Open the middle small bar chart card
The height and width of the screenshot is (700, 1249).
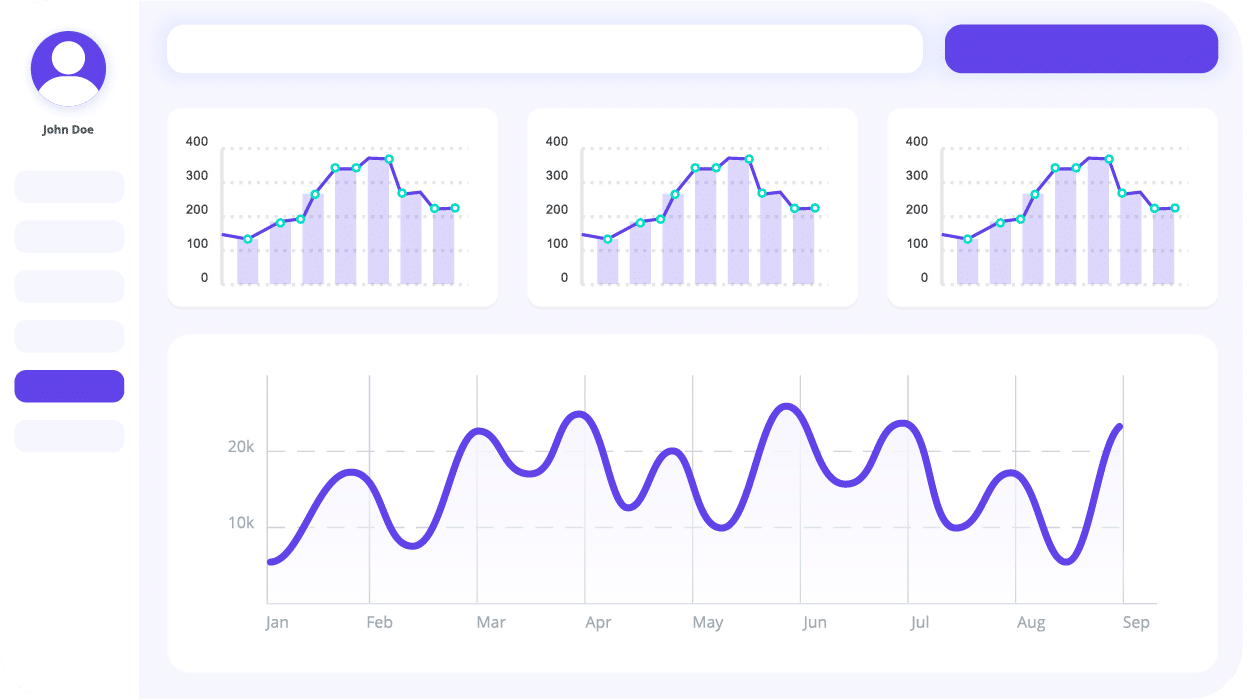pos(692,207)
